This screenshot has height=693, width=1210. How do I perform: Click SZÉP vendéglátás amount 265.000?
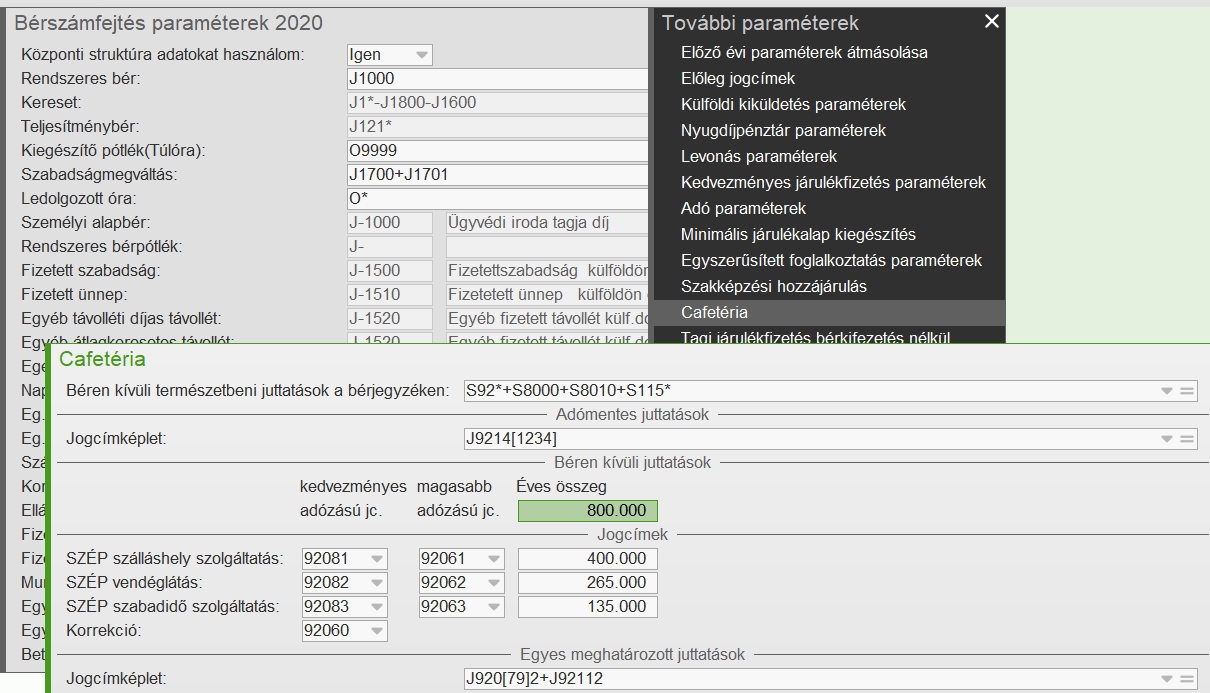tap(588, 583)
